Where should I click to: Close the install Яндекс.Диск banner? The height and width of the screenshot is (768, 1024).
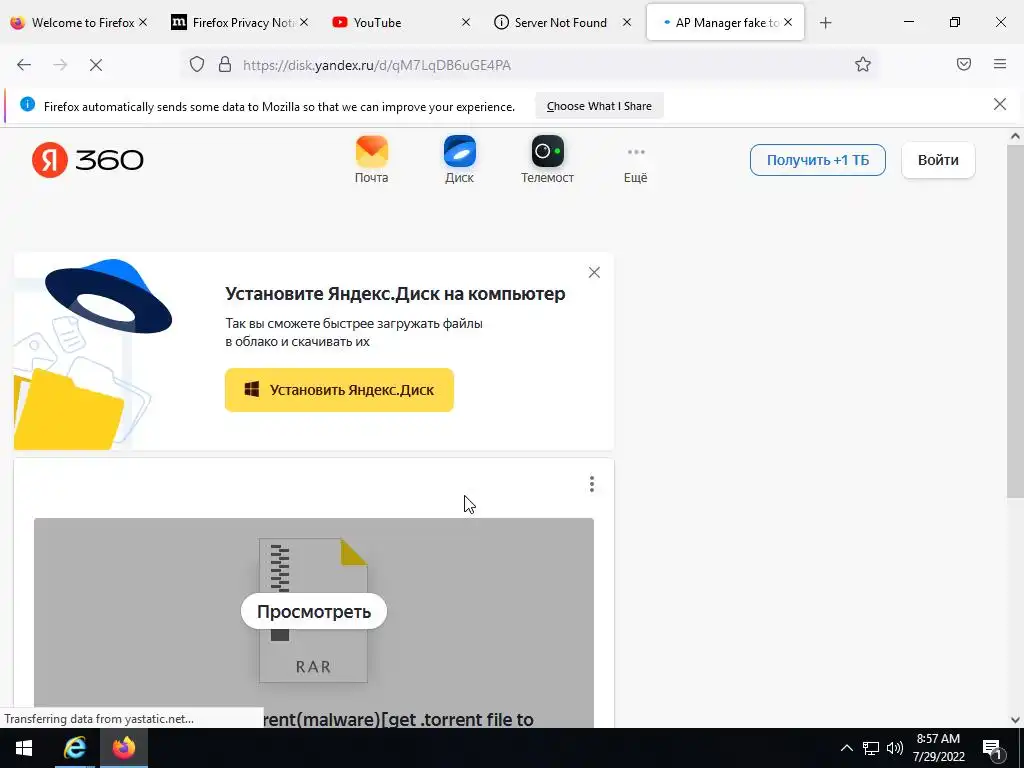coord(594,272)
